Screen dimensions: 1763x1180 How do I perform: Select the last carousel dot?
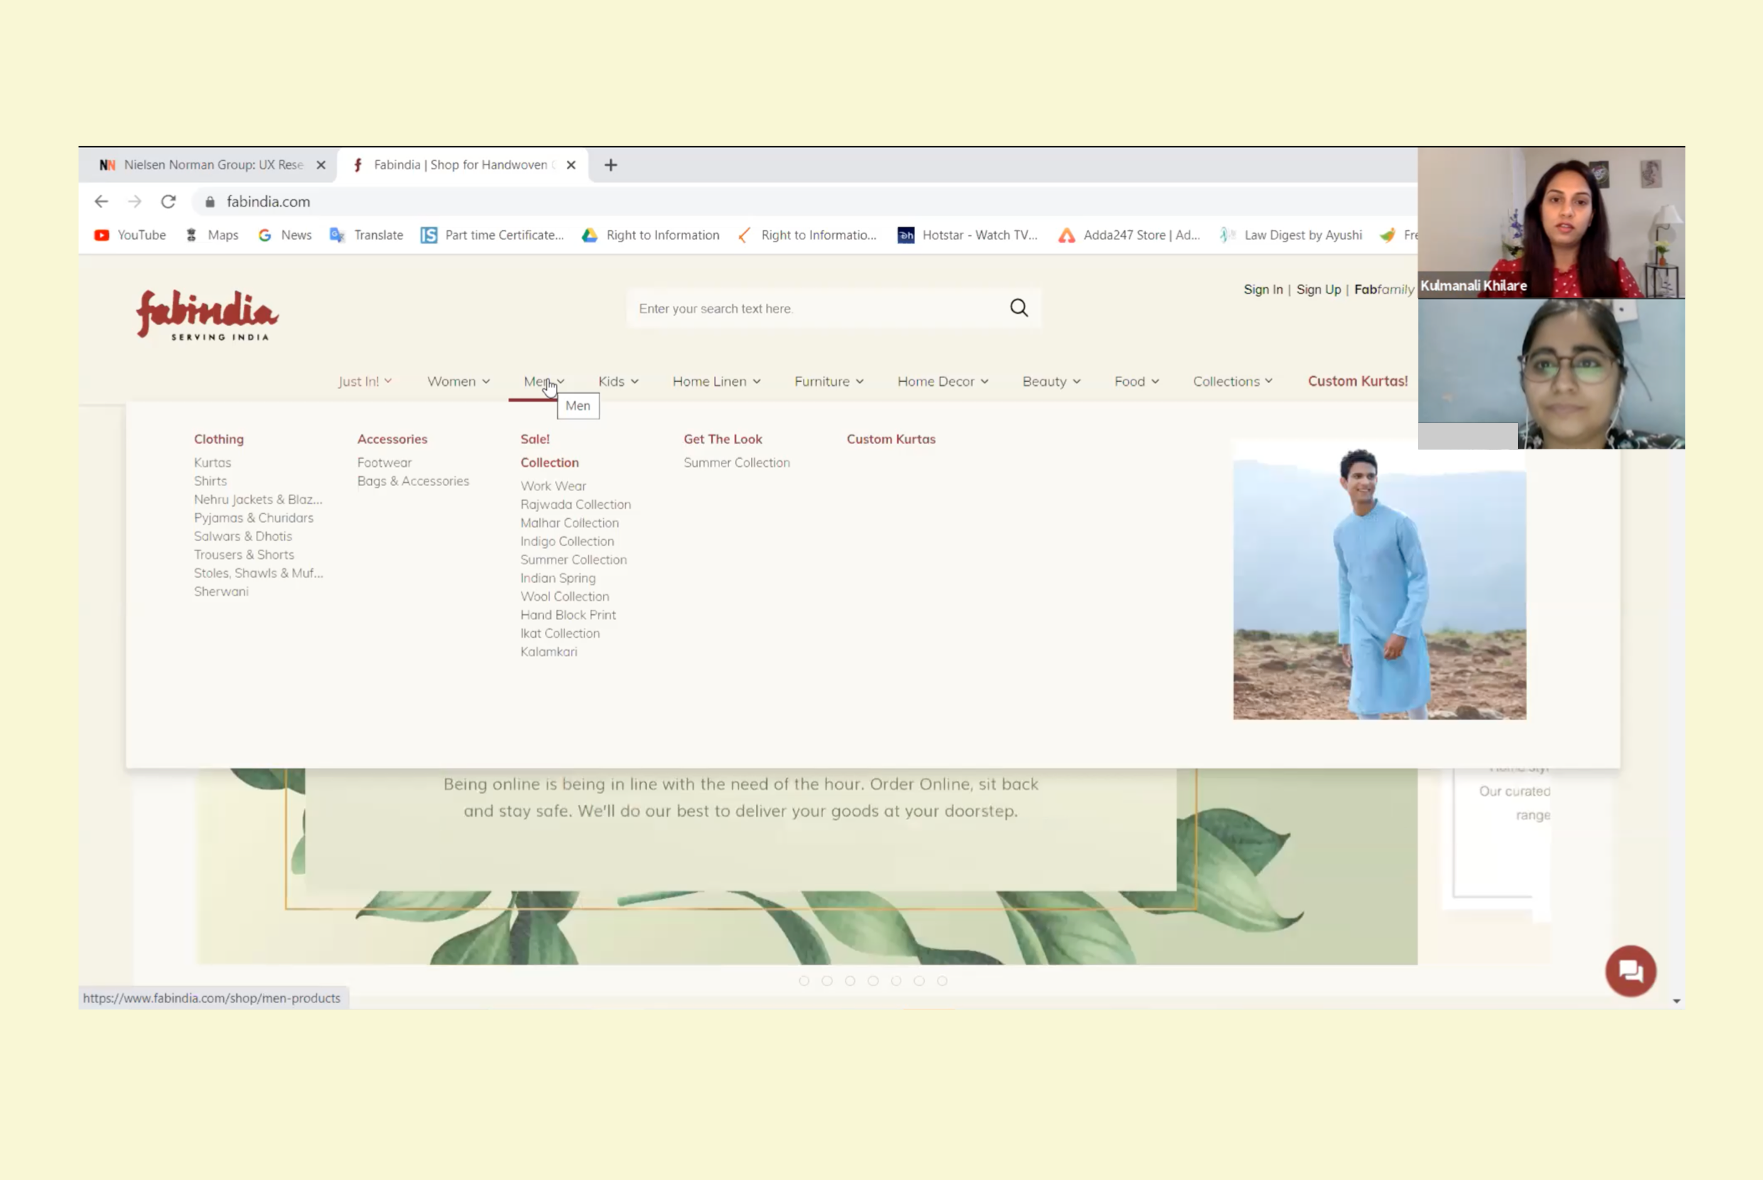pyautogui.click(x=942, y=981)
